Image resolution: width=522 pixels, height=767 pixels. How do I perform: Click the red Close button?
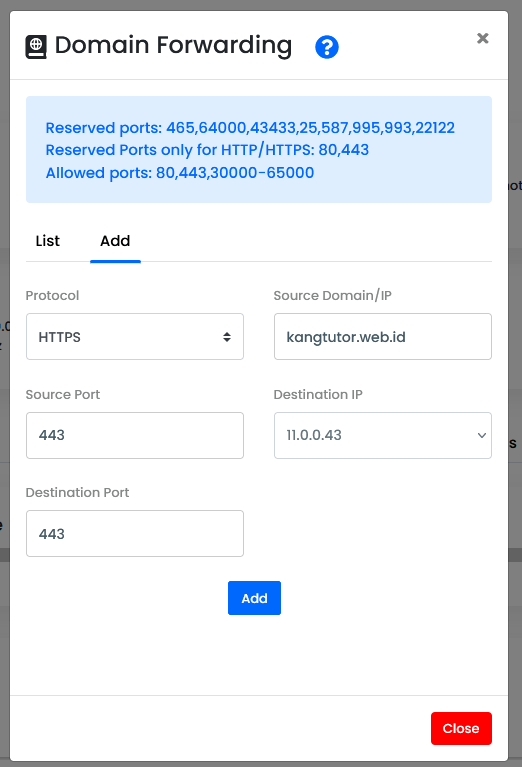coord(461,728)
